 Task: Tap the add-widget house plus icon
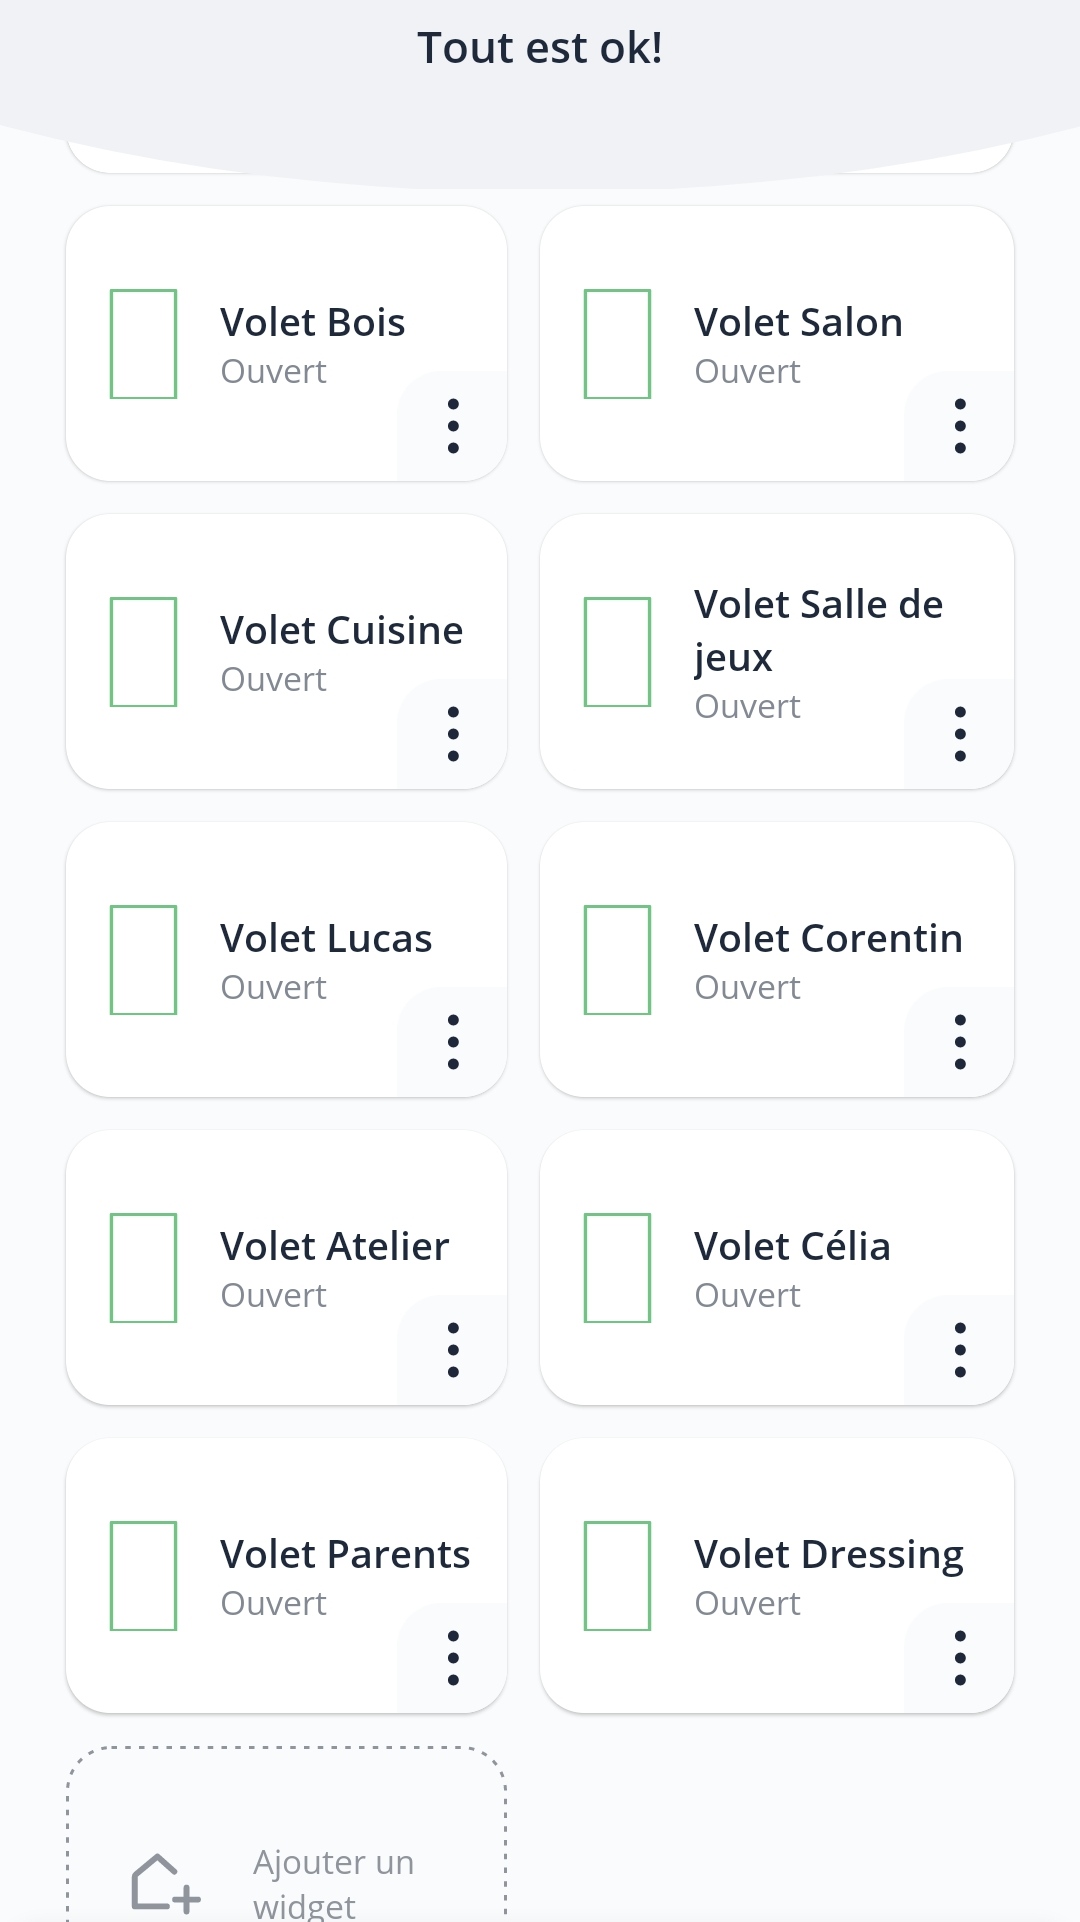click(x=165, y=1883)
